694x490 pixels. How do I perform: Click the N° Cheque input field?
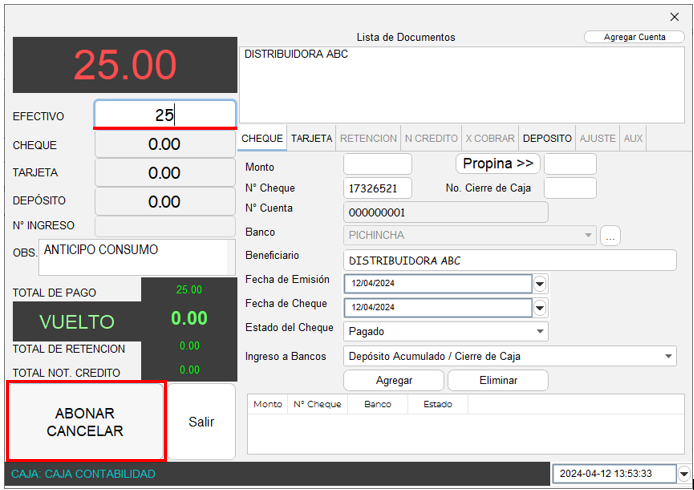[377, 188]
